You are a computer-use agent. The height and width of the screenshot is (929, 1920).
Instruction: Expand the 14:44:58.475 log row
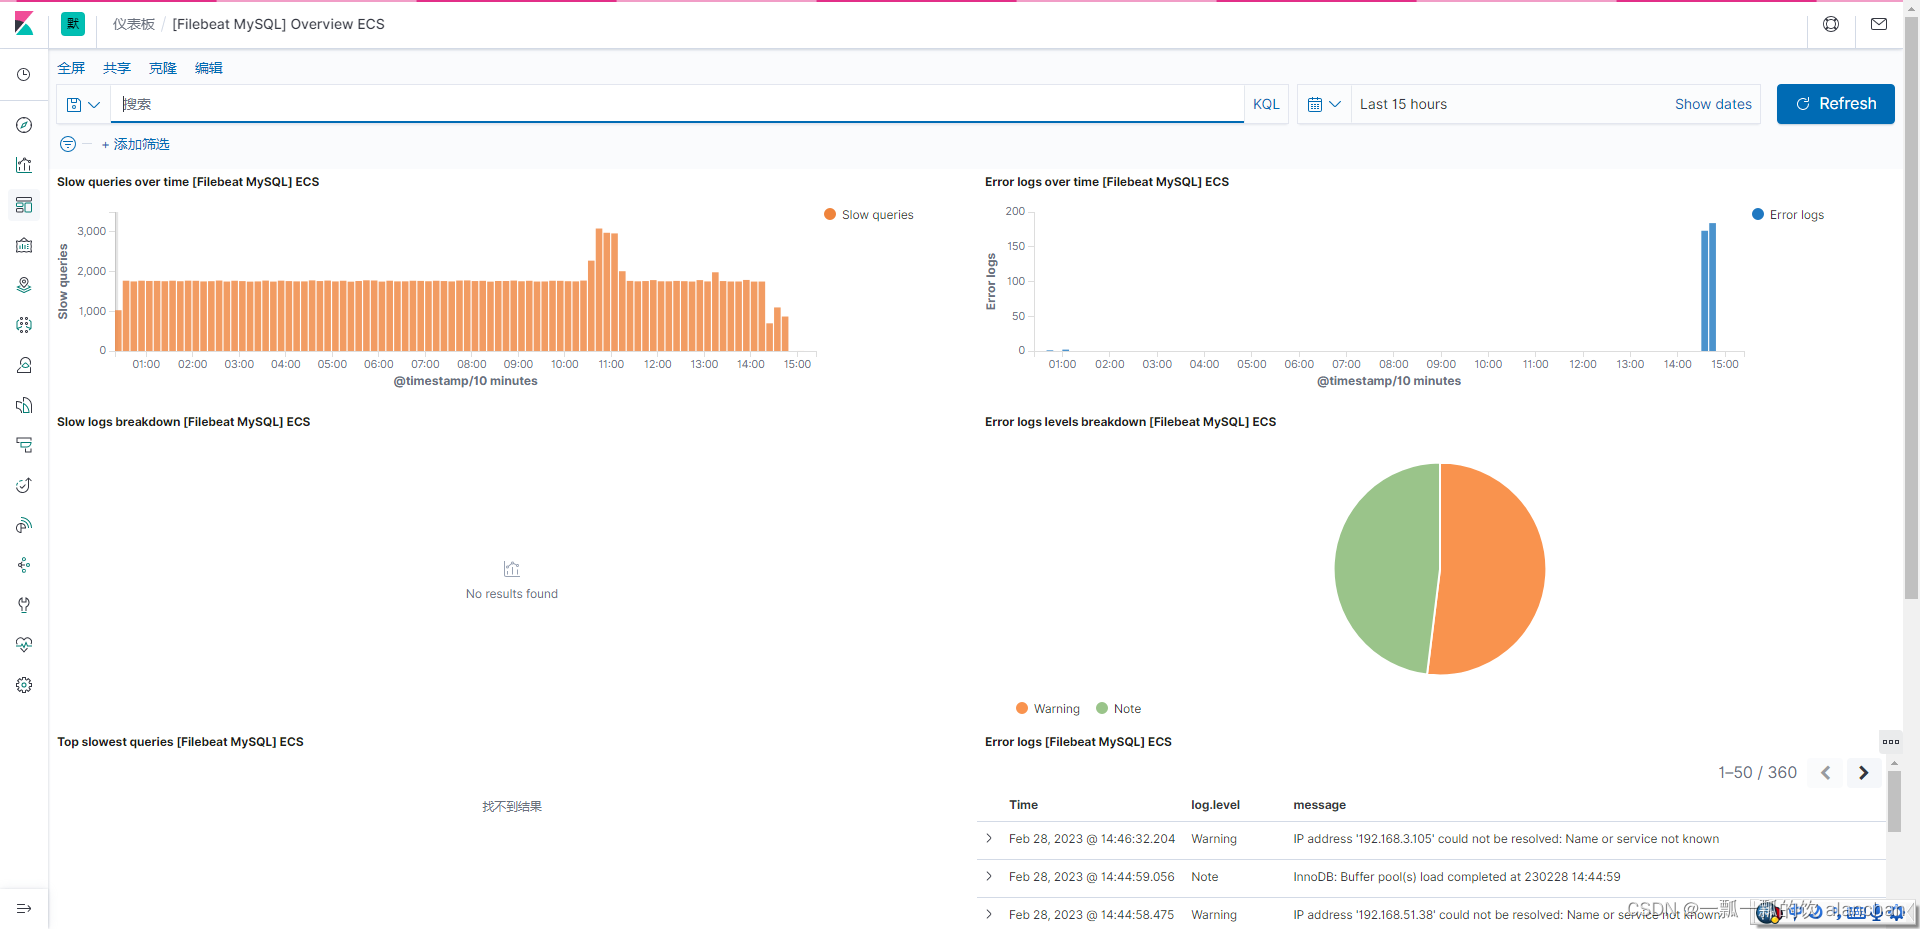coord(989,915)
